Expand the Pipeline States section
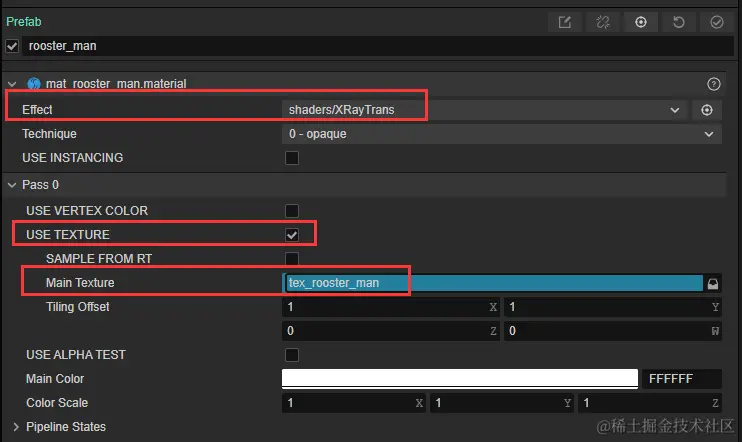Screen dimensions: 742x442 coord(16,427)
